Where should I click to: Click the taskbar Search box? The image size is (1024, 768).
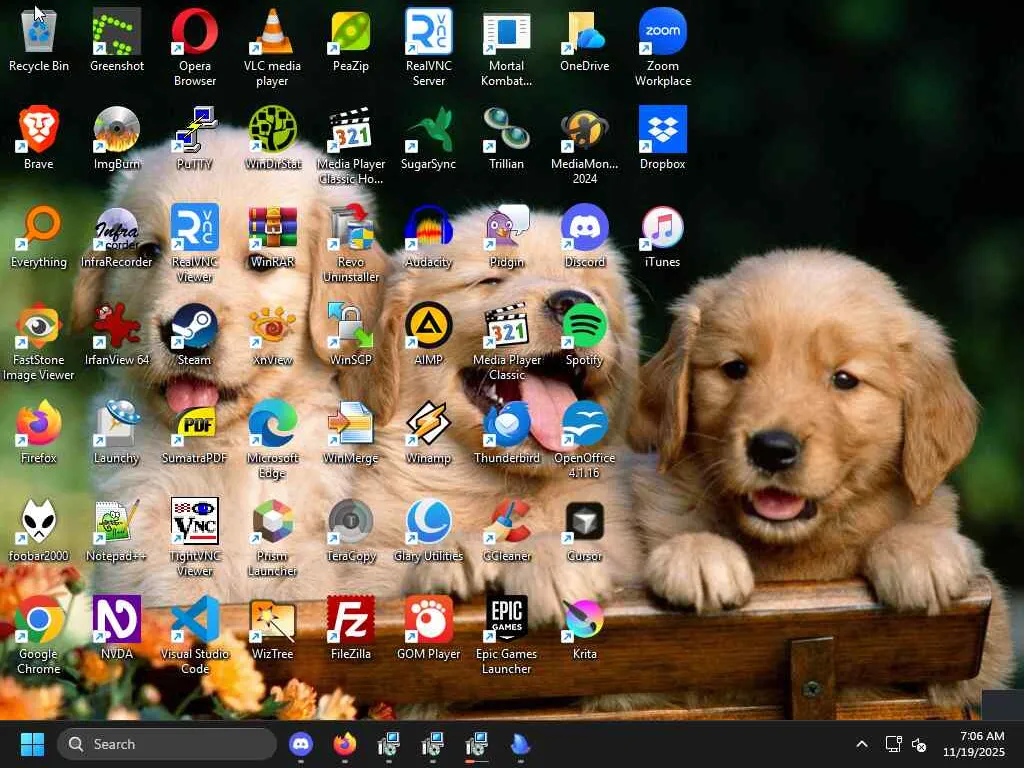coord(167,744)
